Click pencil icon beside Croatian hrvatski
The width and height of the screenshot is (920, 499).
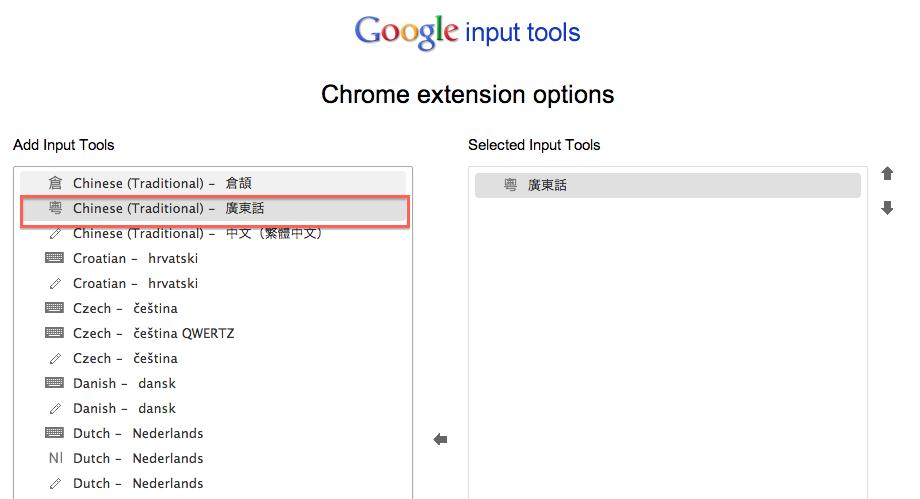(x=55, y=283)
